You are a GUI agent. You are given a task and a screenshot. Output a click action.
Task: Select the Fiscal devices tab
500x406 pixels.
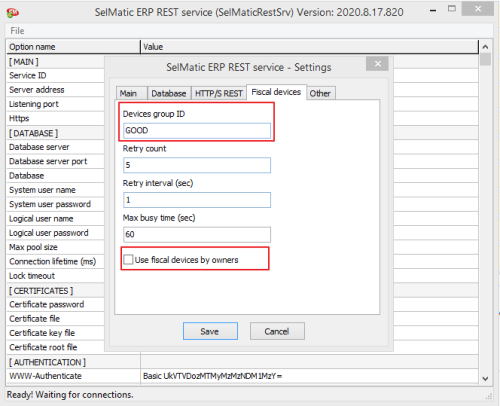coord(276,92)
